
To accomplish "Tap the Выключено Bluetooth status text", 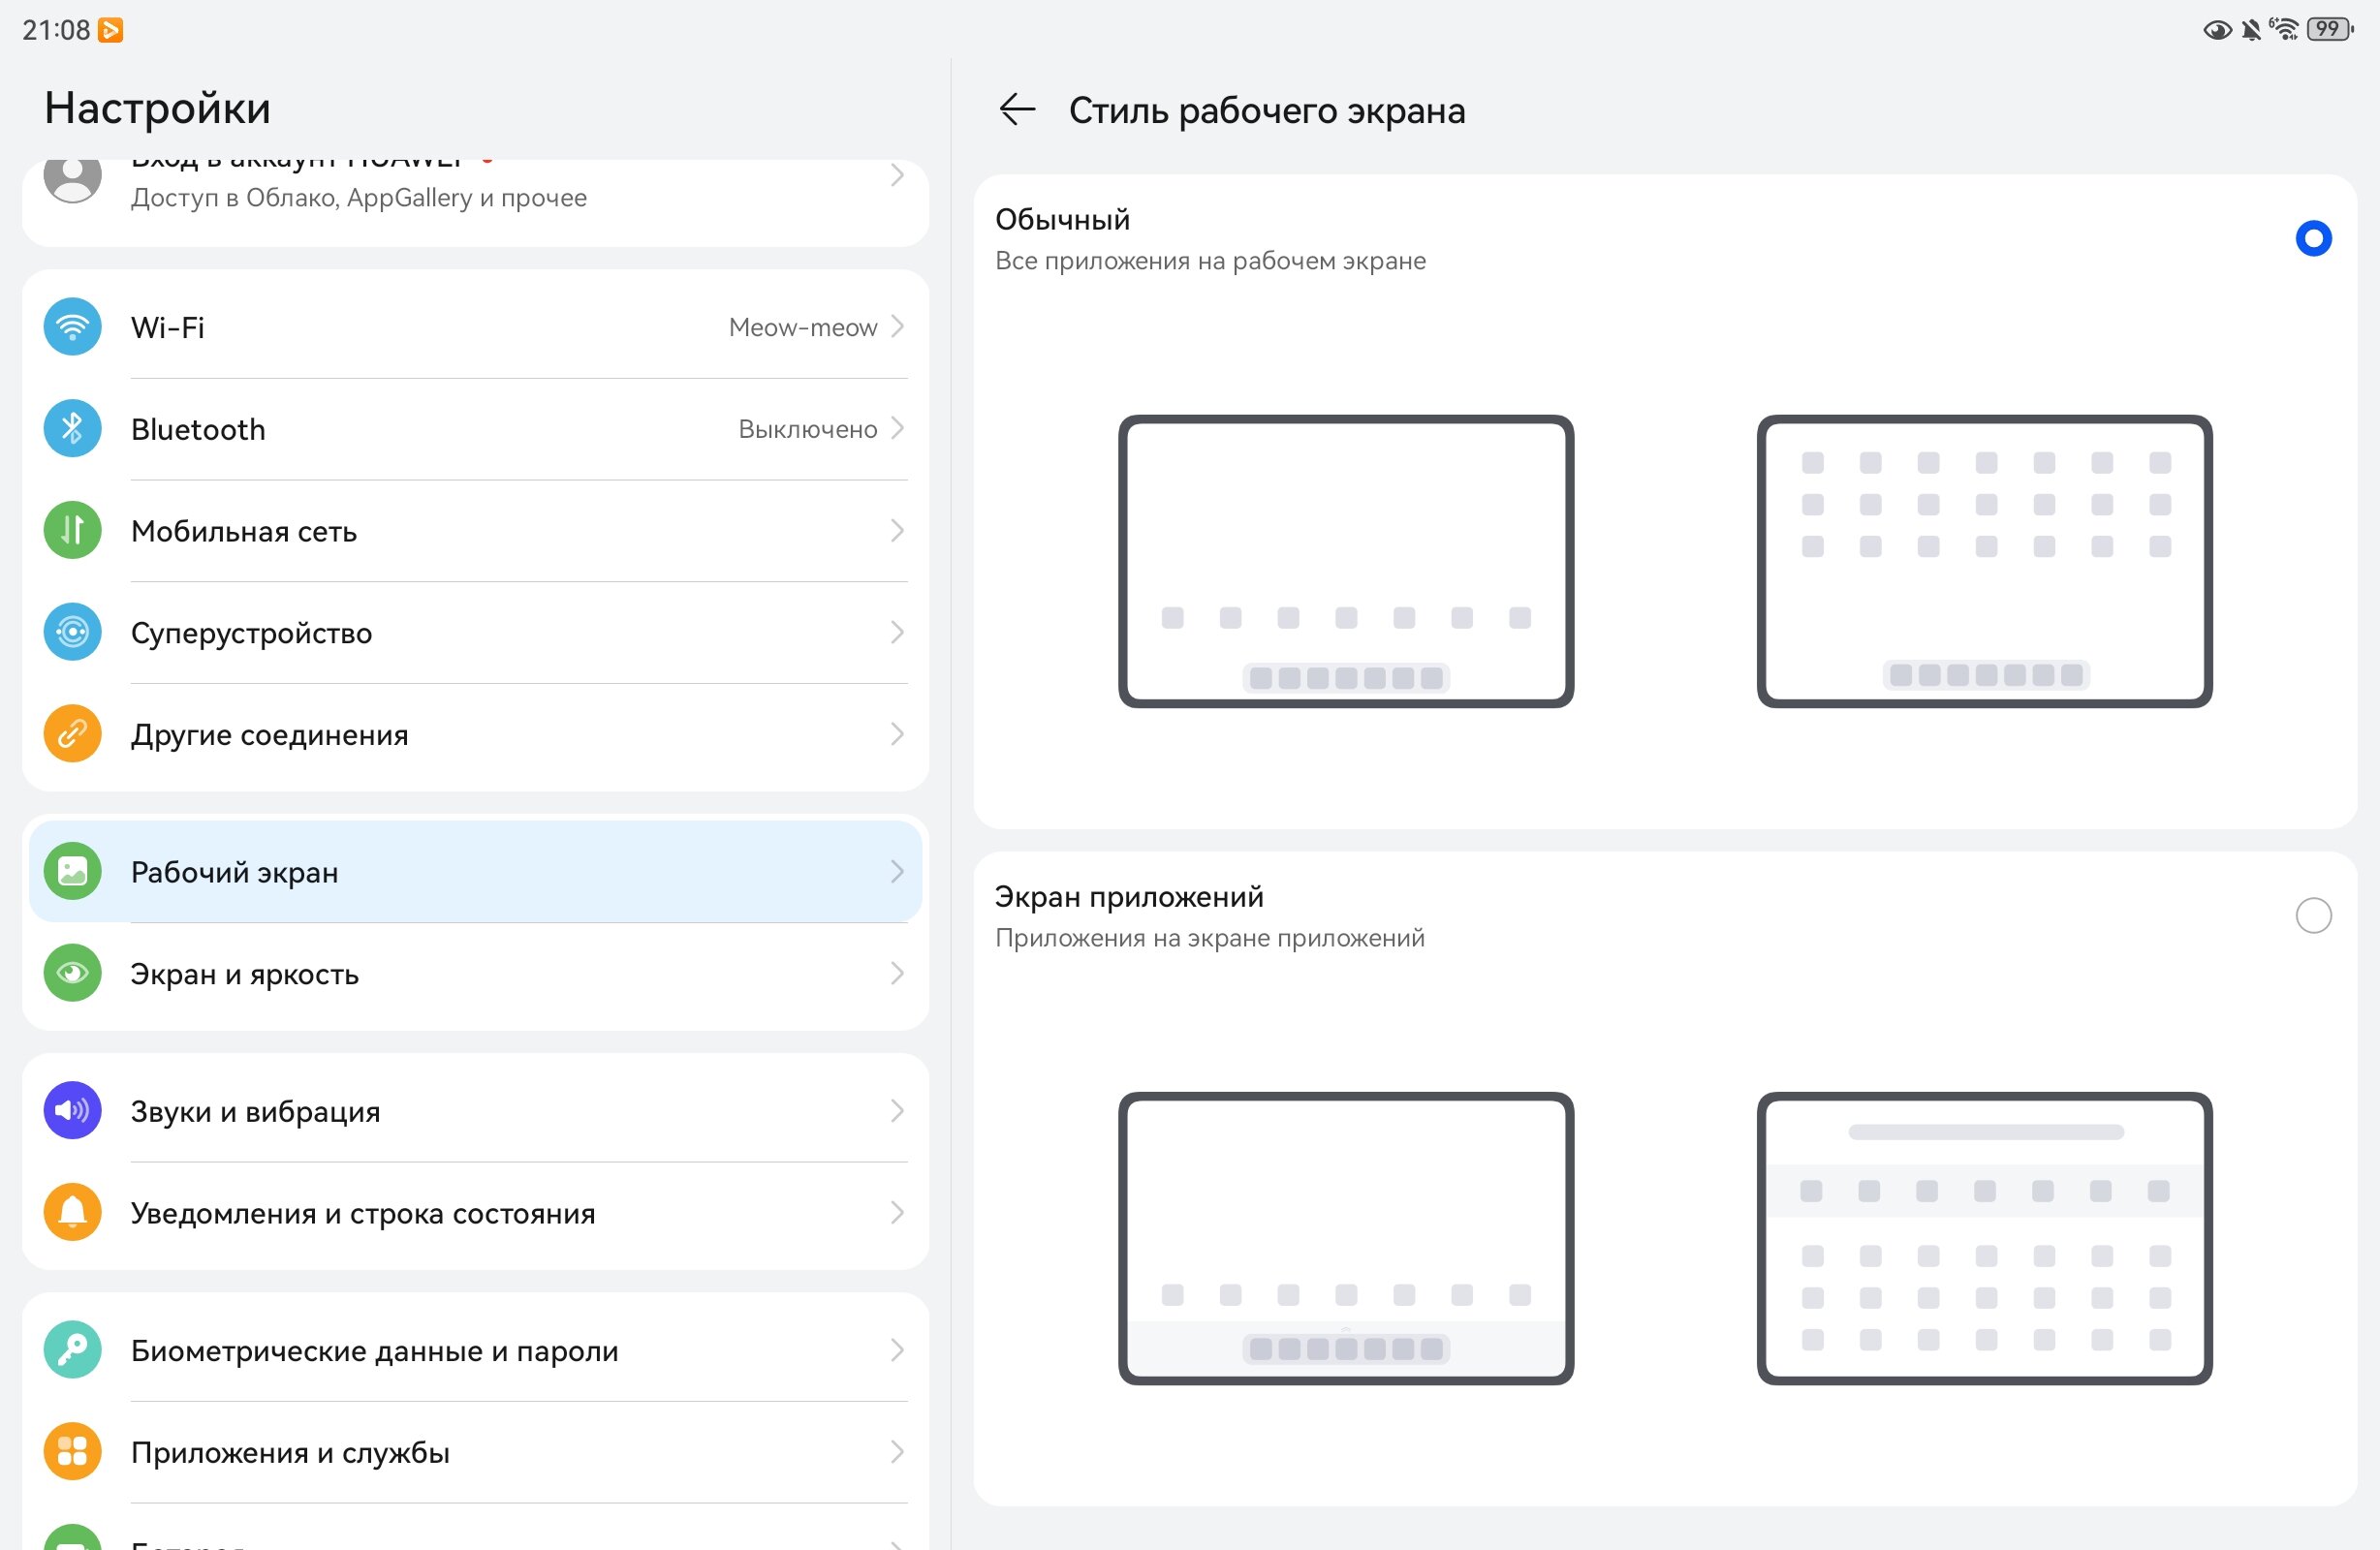I will pos(807,429).
